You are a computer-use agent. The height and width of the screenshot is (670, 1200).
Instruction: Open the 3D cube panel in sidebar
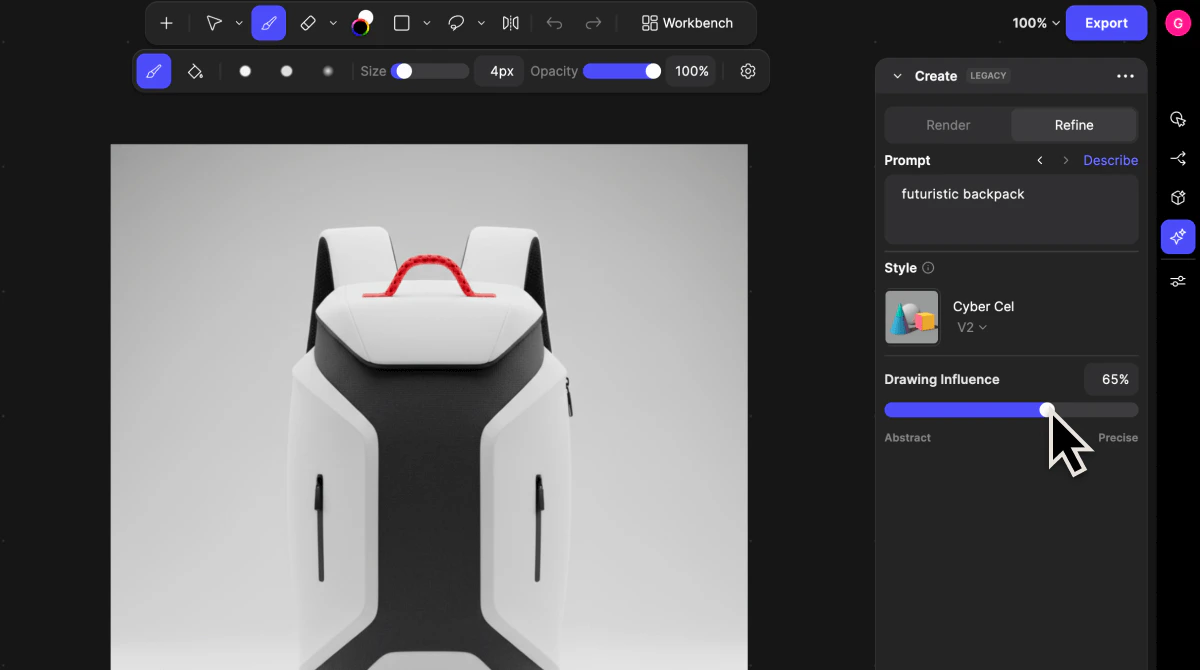click(x=1178, y=198)
